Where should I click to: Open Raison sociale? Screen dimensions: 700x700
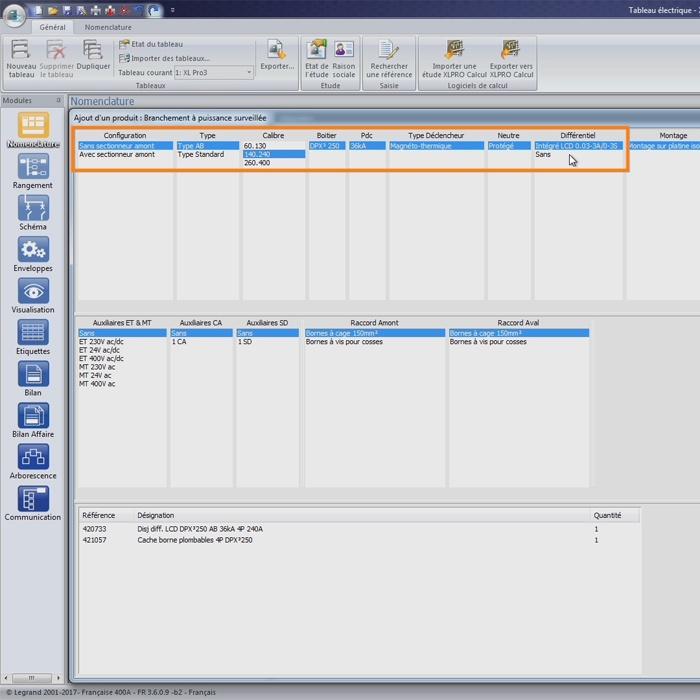344,59
